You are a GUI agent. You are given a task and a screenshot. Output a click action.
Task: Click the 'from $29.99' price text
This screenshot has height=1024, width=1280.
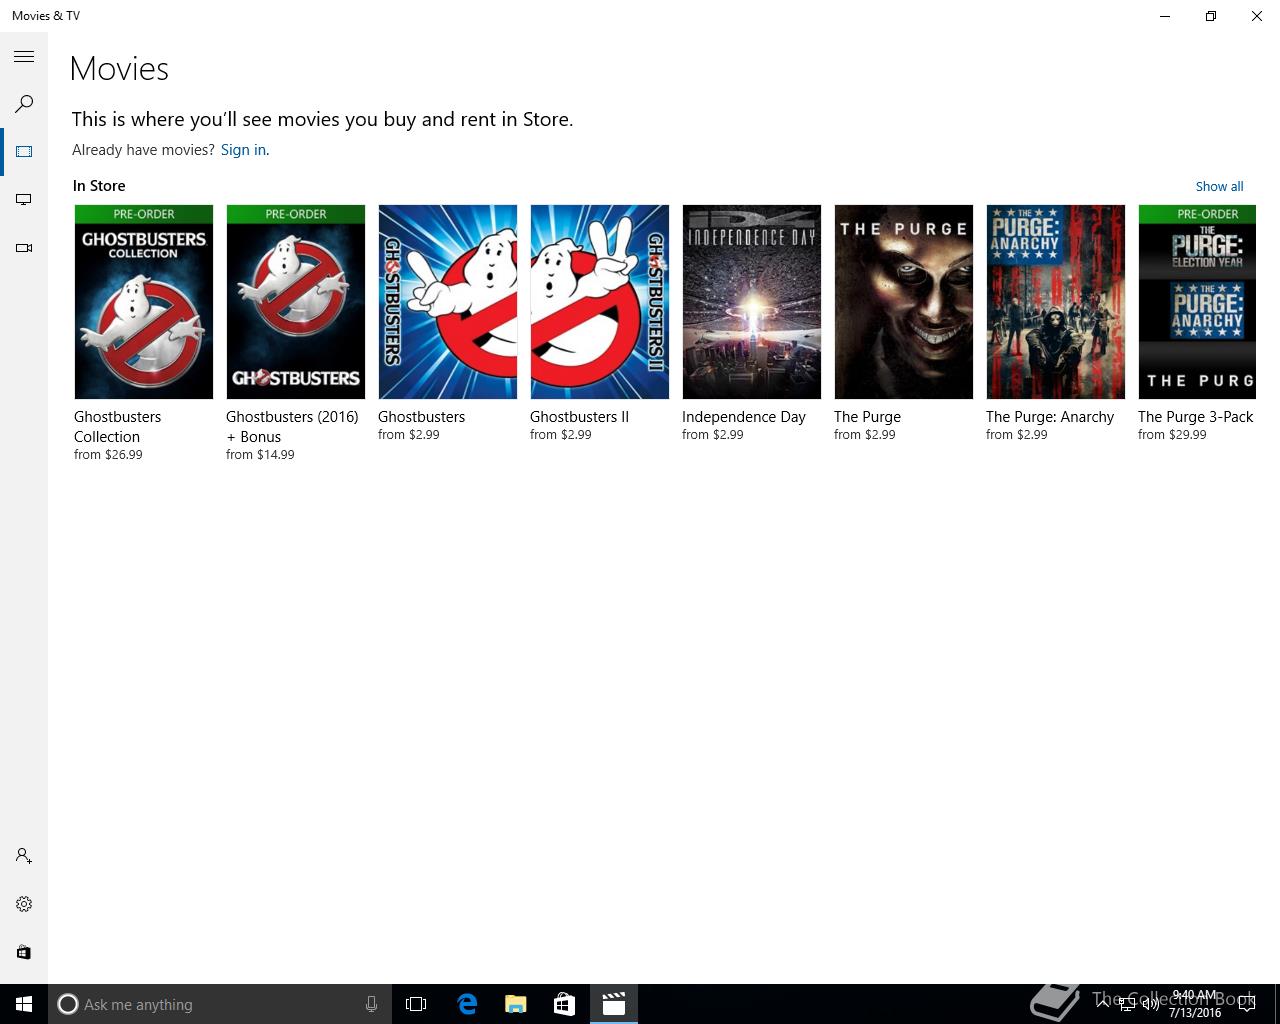(1172, 435)
